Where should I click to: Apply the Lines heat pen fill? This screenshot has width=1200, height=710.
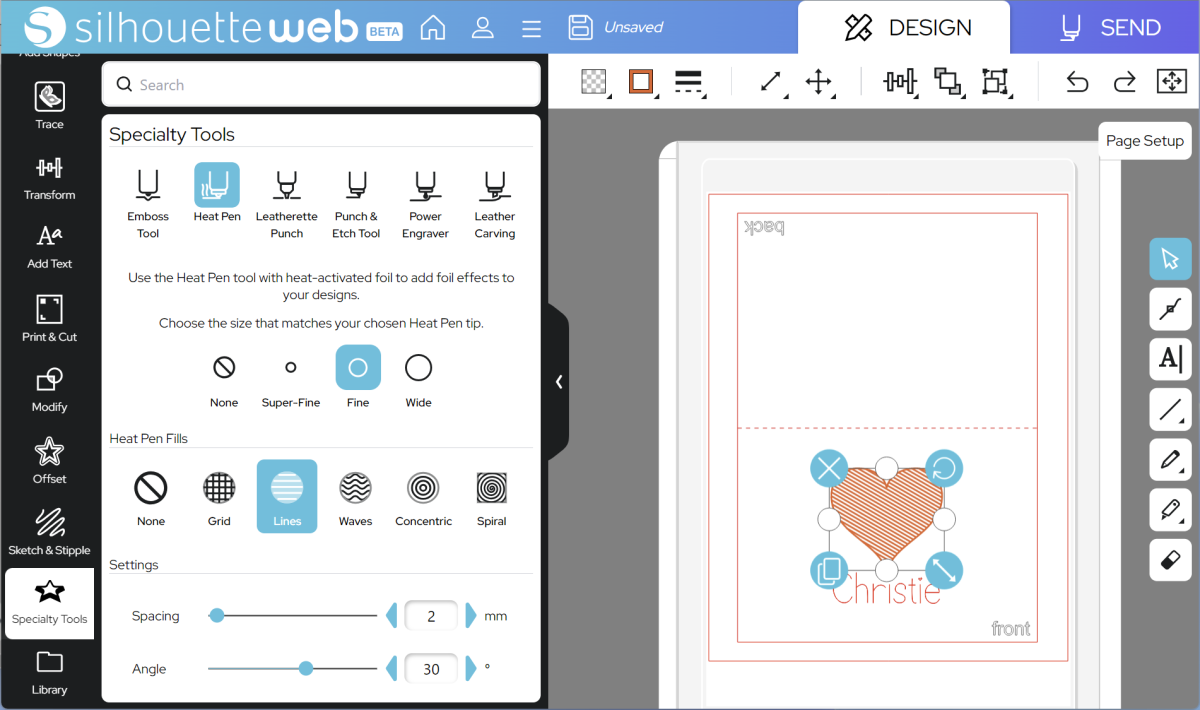pos(287,496)
